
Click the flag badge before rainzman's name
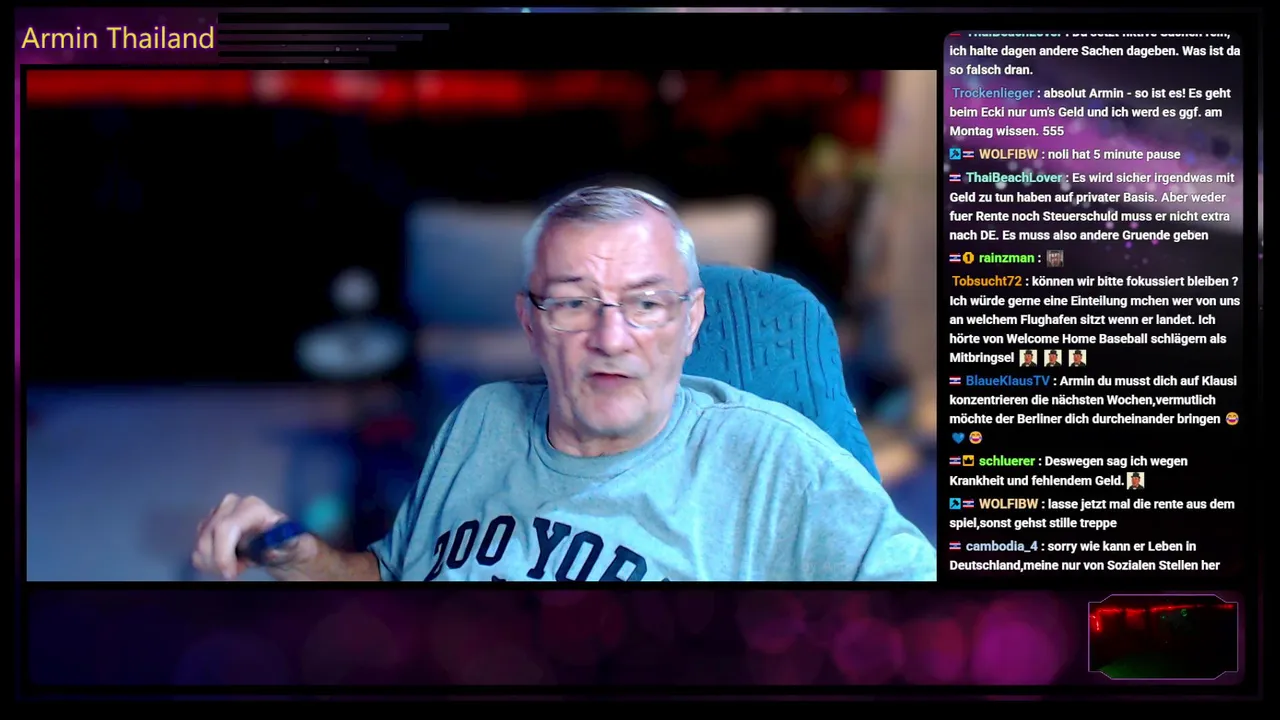tap(955, 258)
